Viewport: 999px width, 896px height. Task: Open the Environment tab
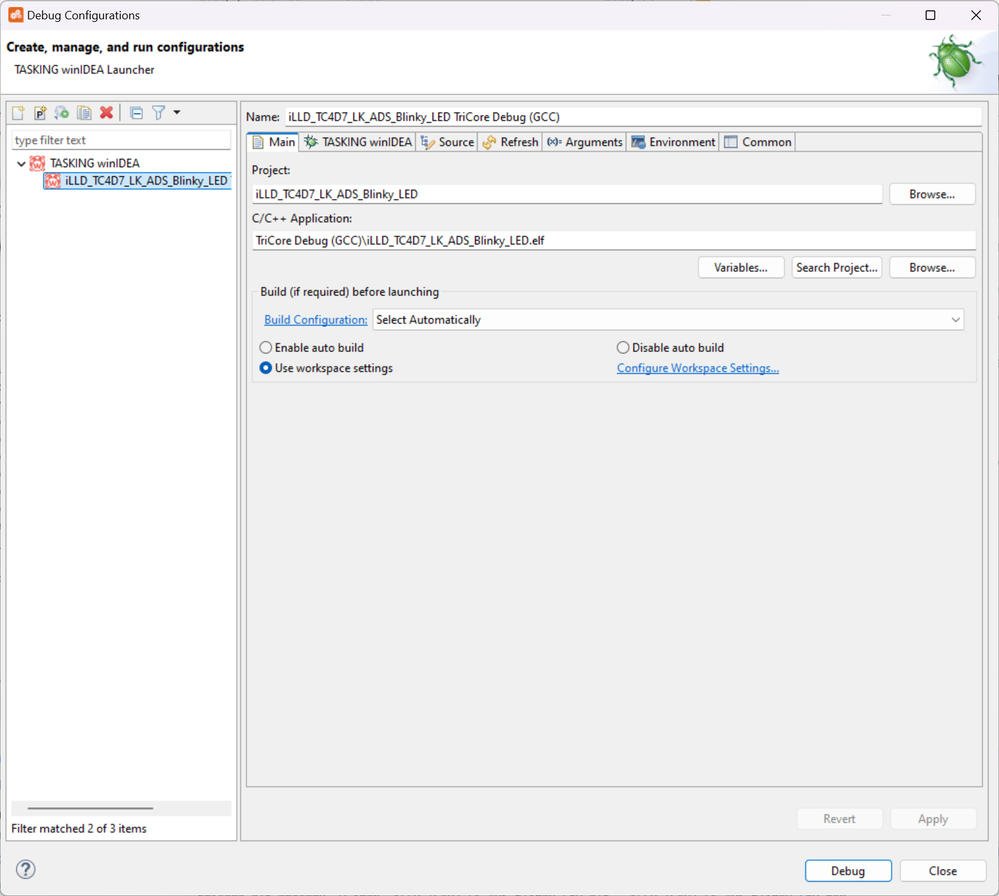[x=672, y=142]
